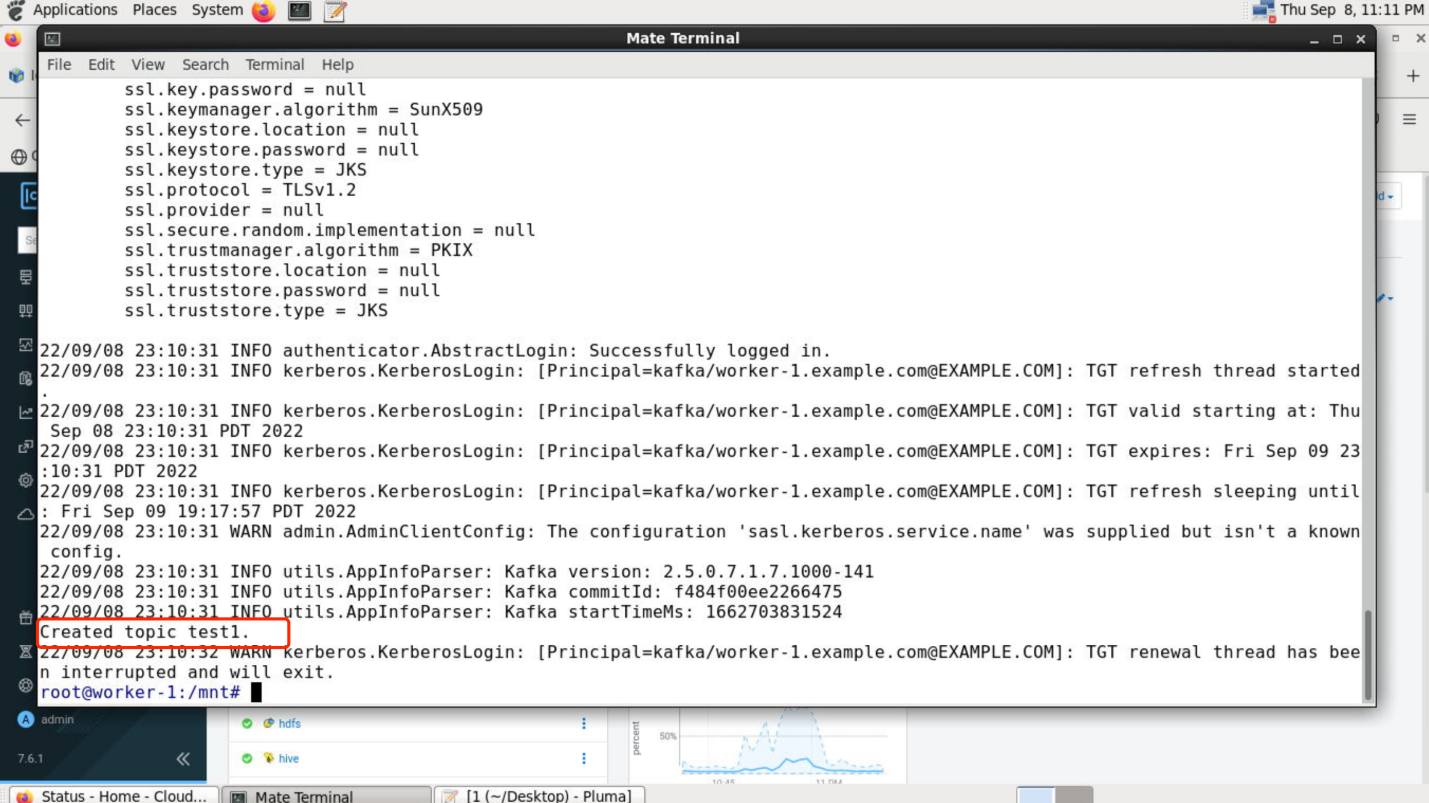The image size is (1429, 803).
Task: Click the Firefox back arrow button
Action: click(22, 120)
